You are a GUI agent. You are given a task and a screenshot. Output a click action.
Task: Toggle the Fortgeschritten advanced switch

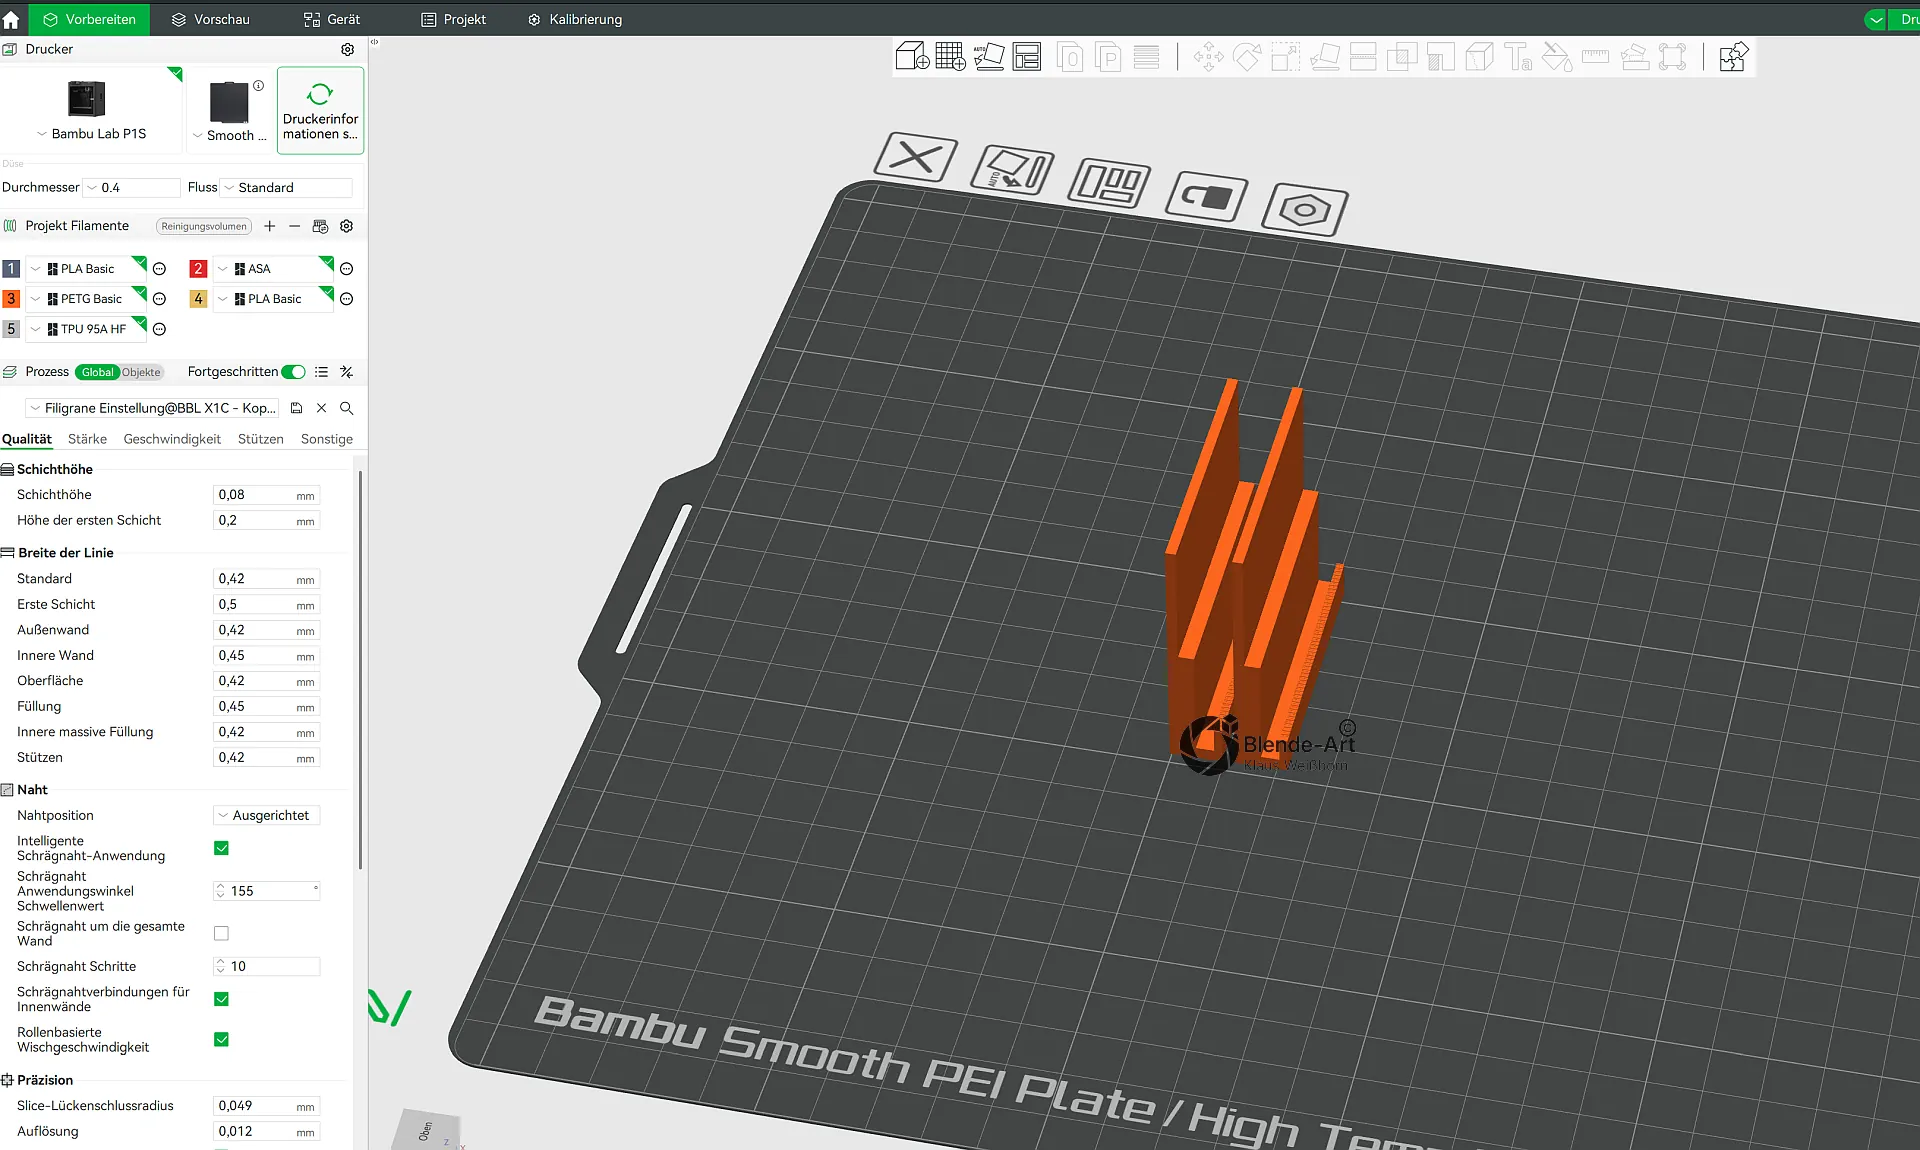point(293,372)
